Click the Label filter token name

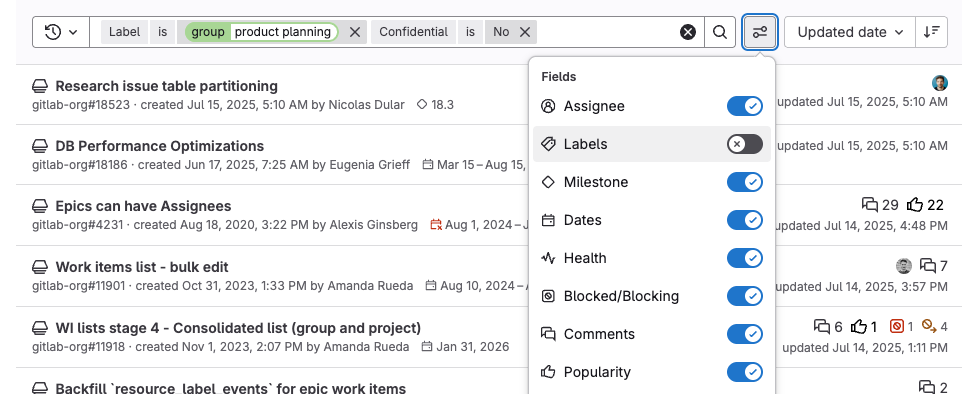125,32
